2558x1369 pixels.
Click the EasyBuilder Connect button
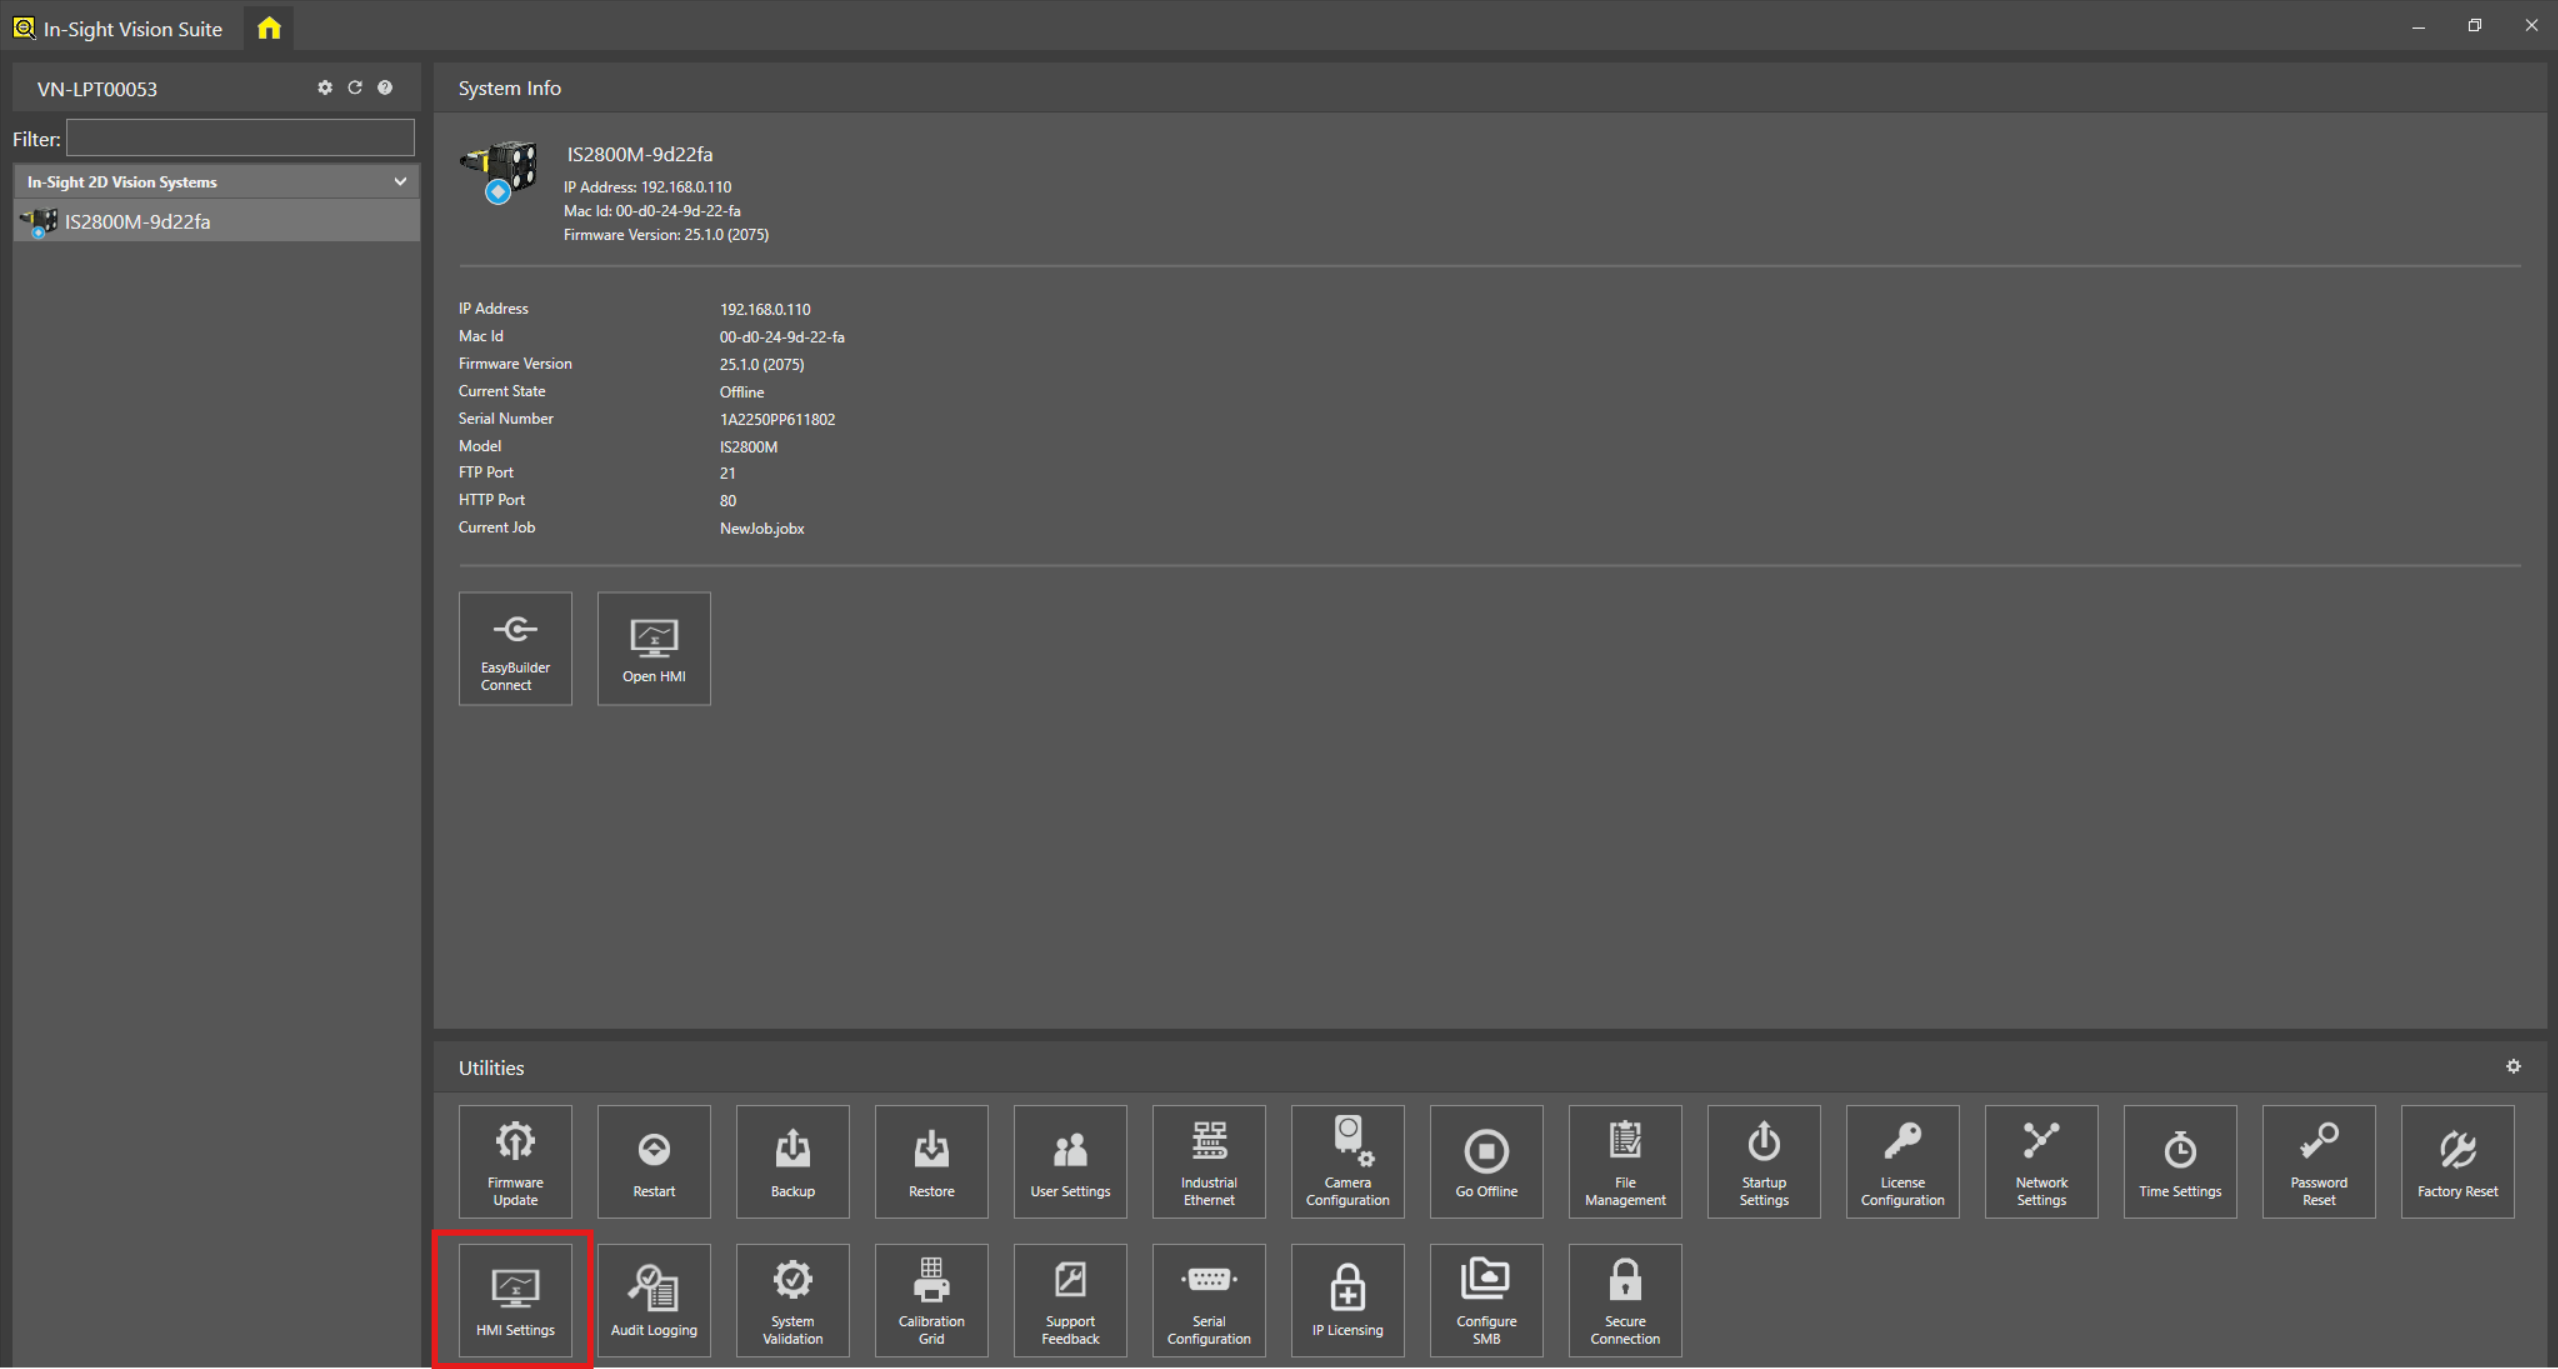point(515,648)
